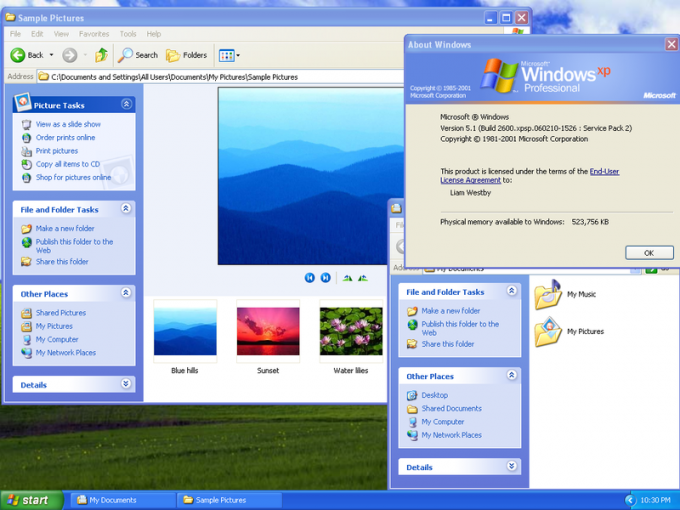Open the Tools menu

point(128,34)
